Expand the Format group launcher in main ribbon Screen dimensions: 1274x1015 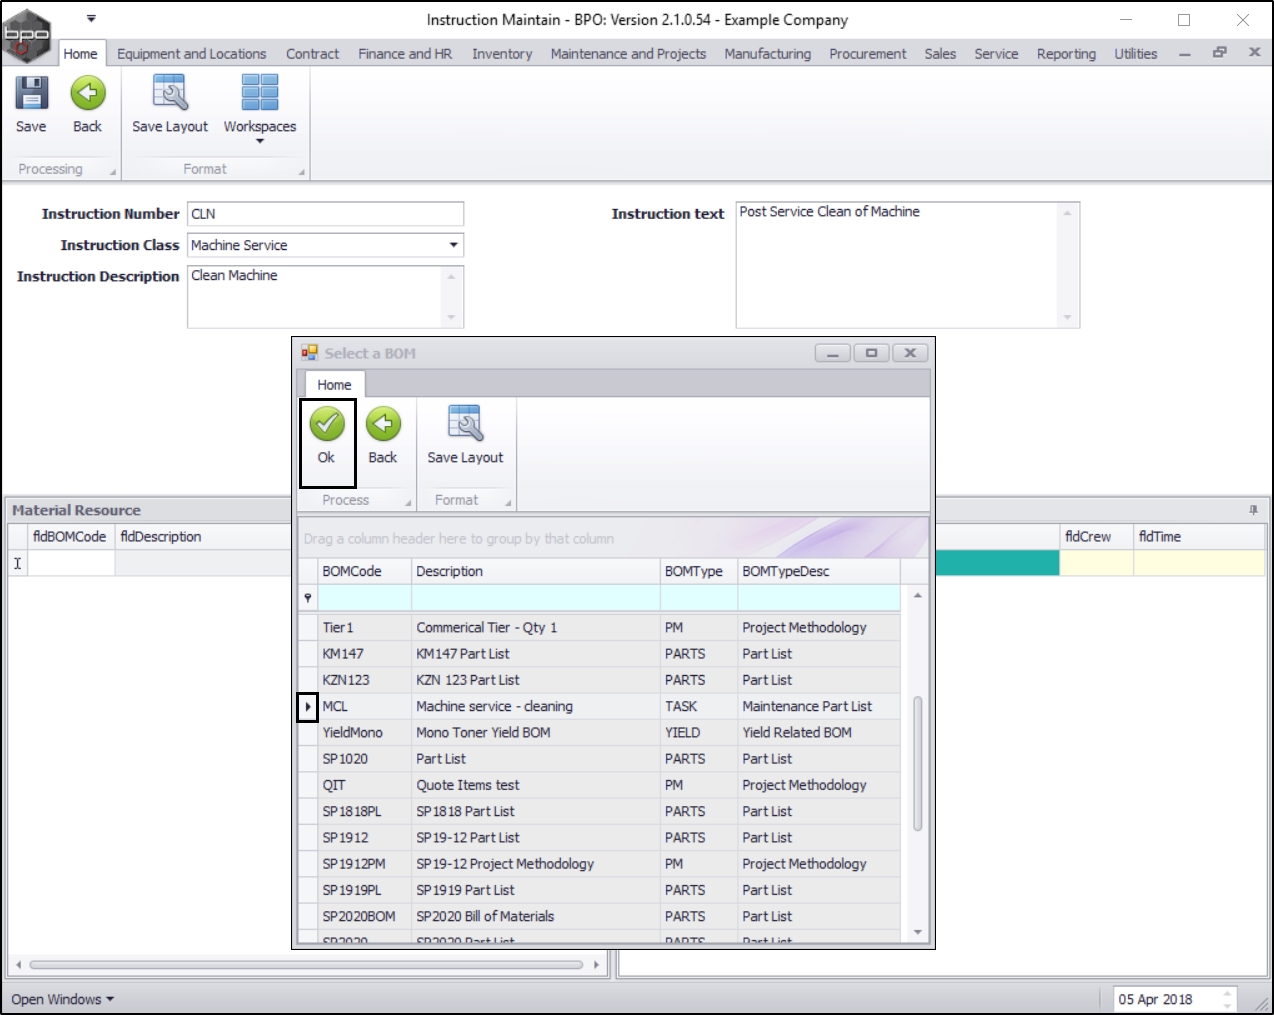[301, 172]
